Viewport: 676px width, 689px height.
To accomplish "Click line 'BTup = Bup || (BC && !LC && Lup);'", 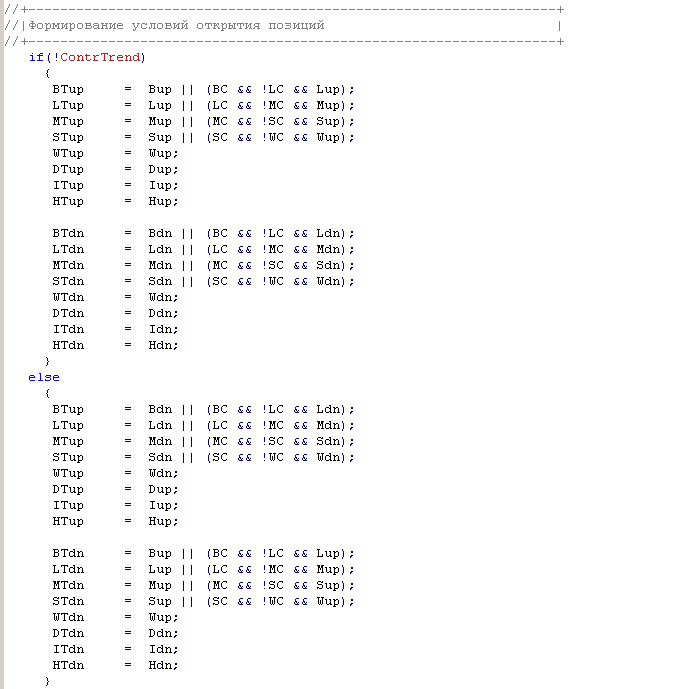I will (203, 90).
